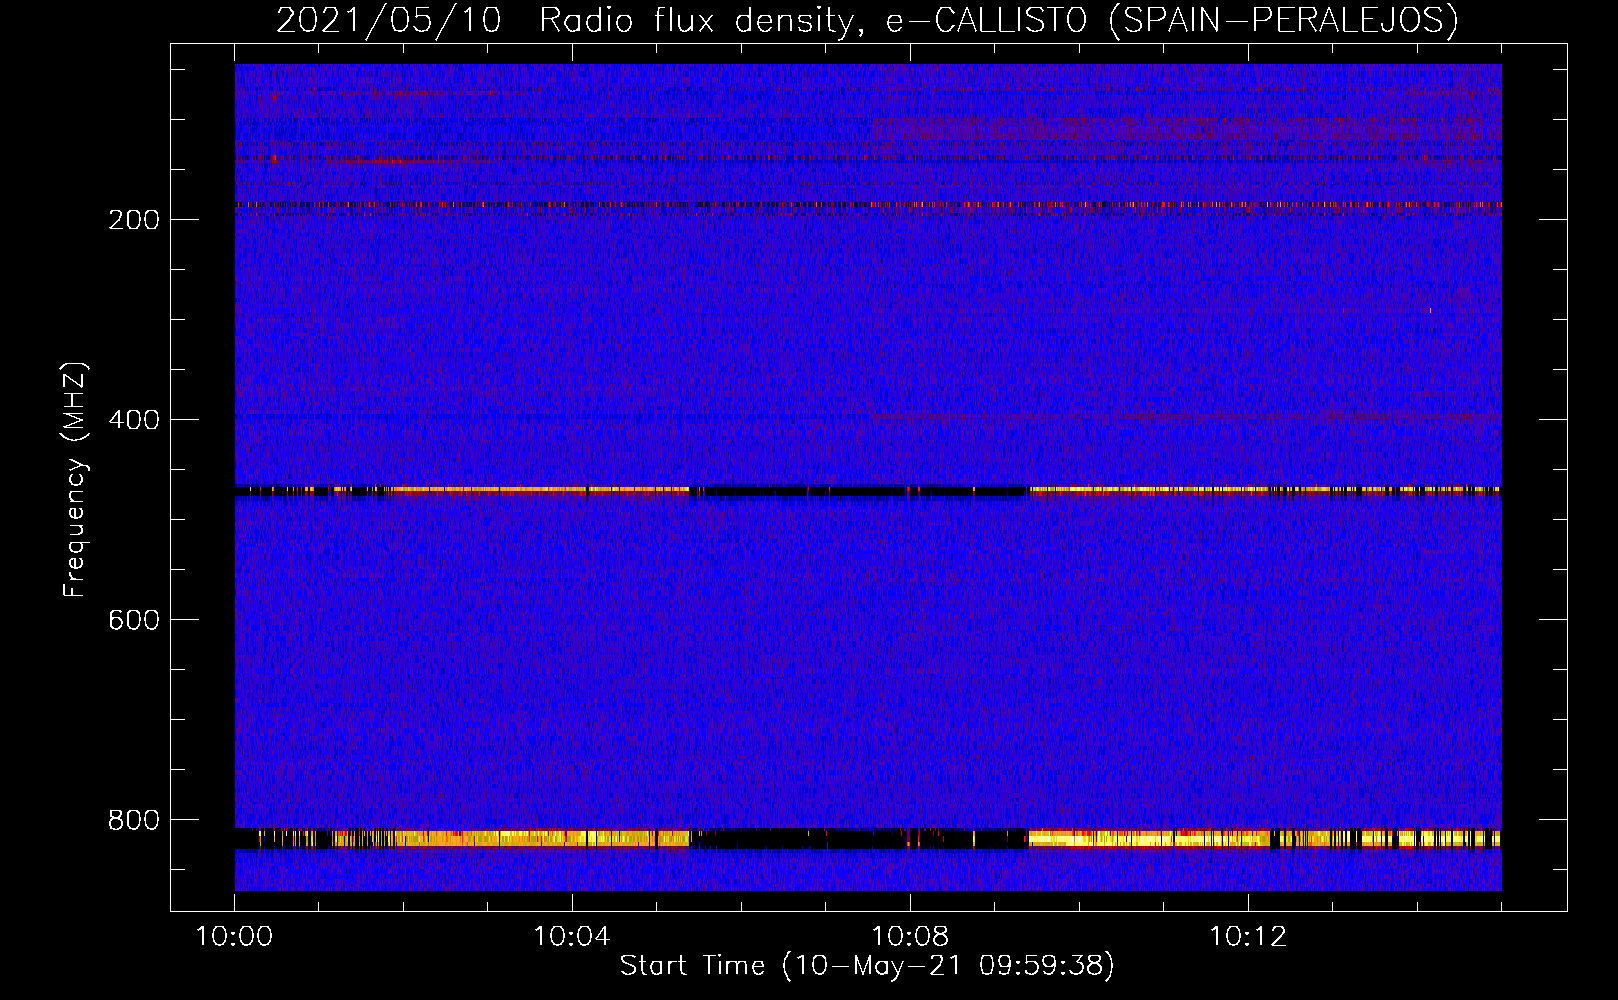Click the 200 frequency tick label
The image size is (1618, 1000).
pos(134,219)
